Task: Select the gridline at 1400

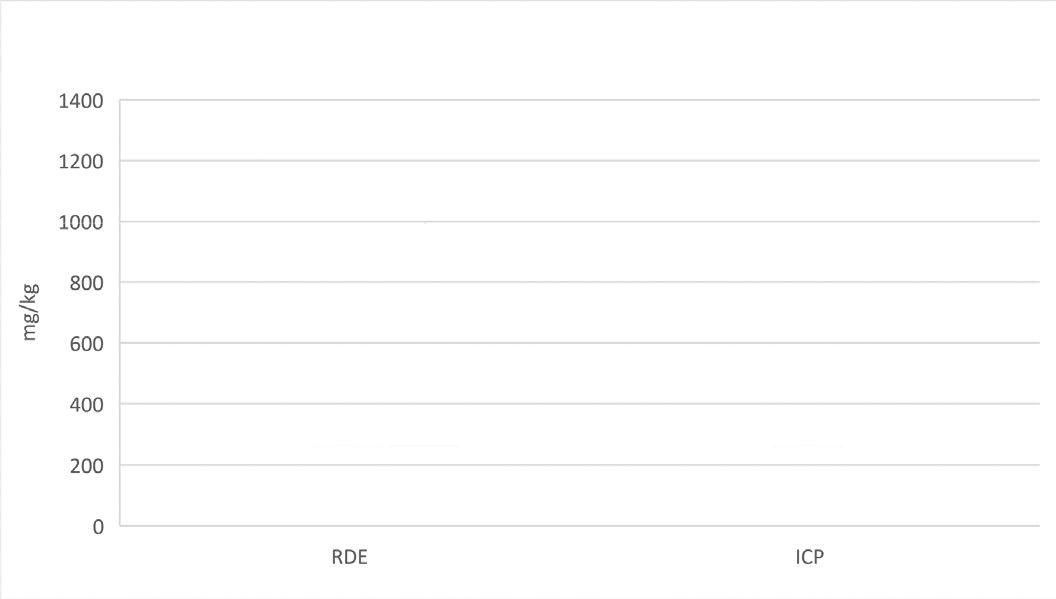Action: click(x=580, y=100)
